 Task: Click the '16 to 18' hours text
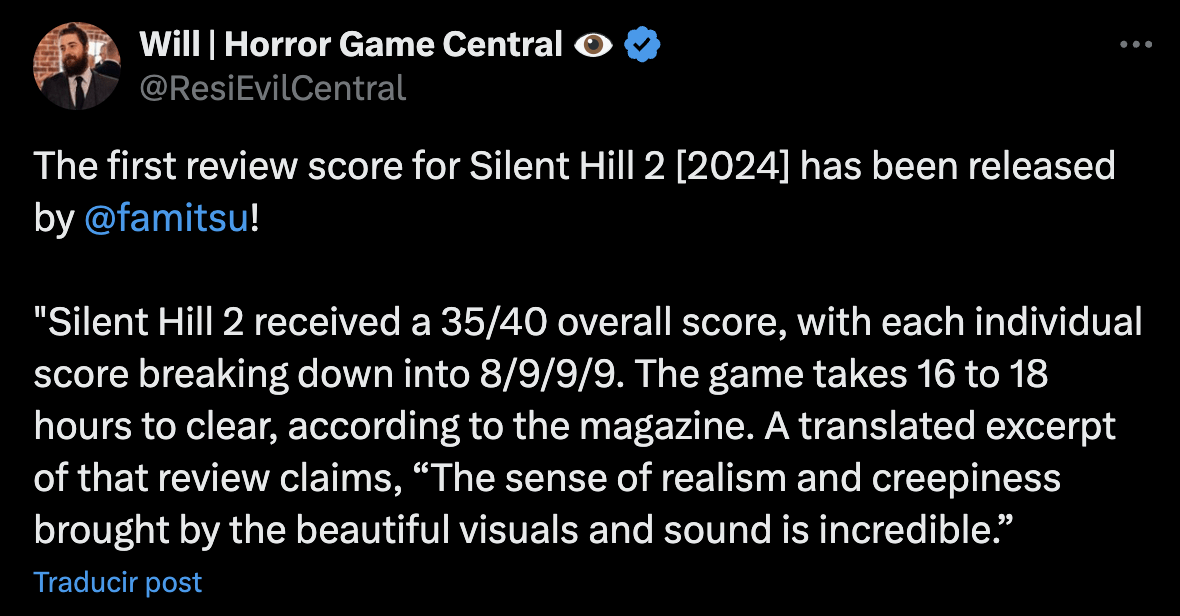(982, 374)
